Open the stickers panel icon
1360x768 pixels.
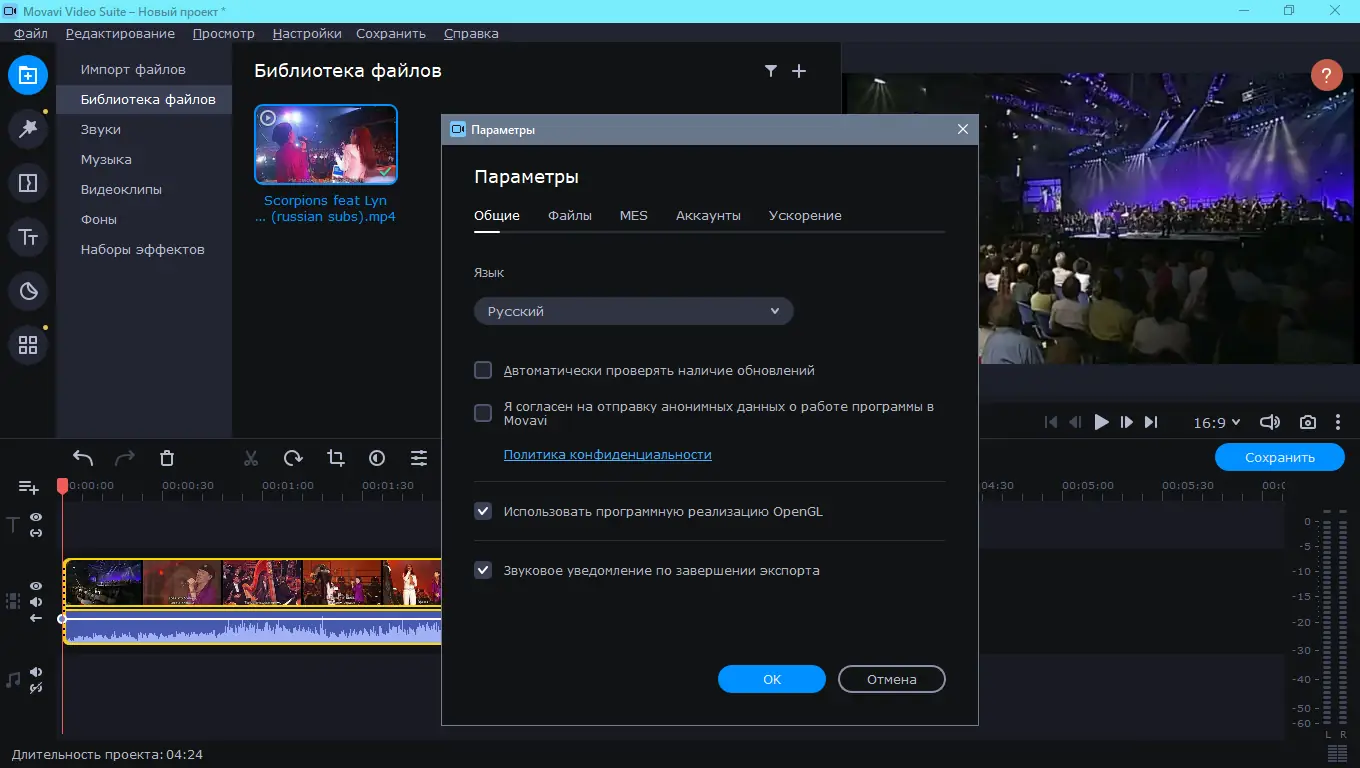(28, 291)
